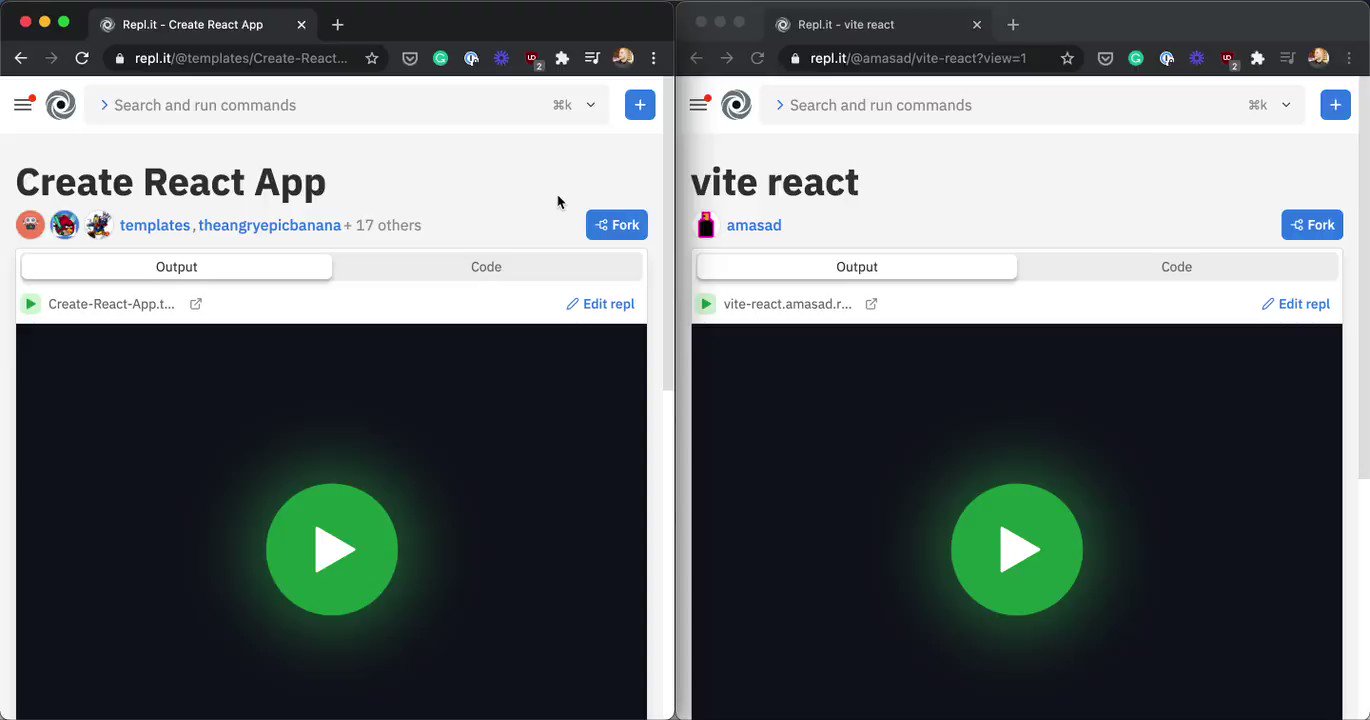Viewport: 1370px width, 720px height.
Task: Expand the command bar chevron in vite react window
Action: (x=1286, y=105)
